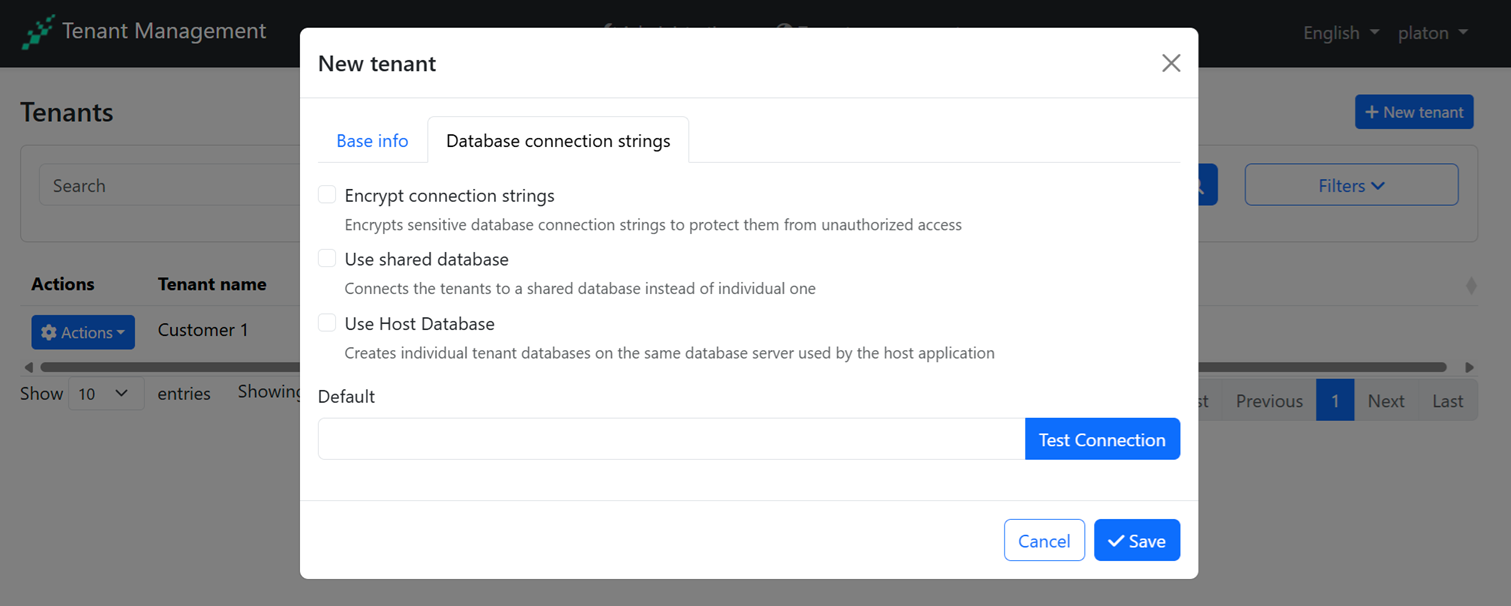Tick the Use Host Database checkbox

(x=327, y=323)
